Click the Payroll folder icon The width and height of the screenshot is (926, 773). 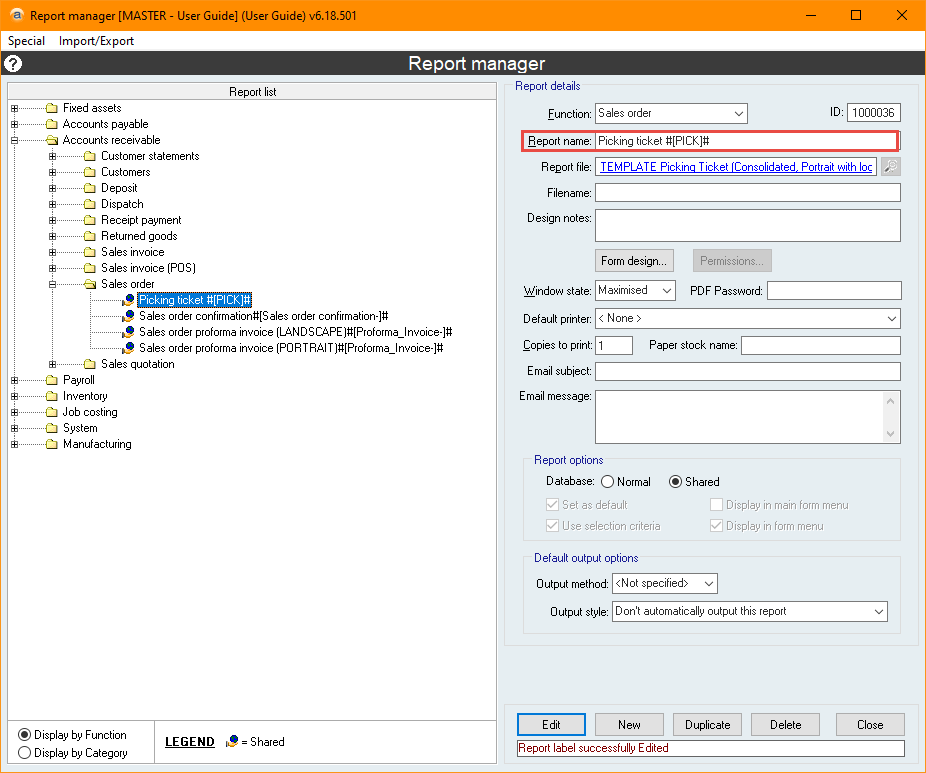click(52, 380)
